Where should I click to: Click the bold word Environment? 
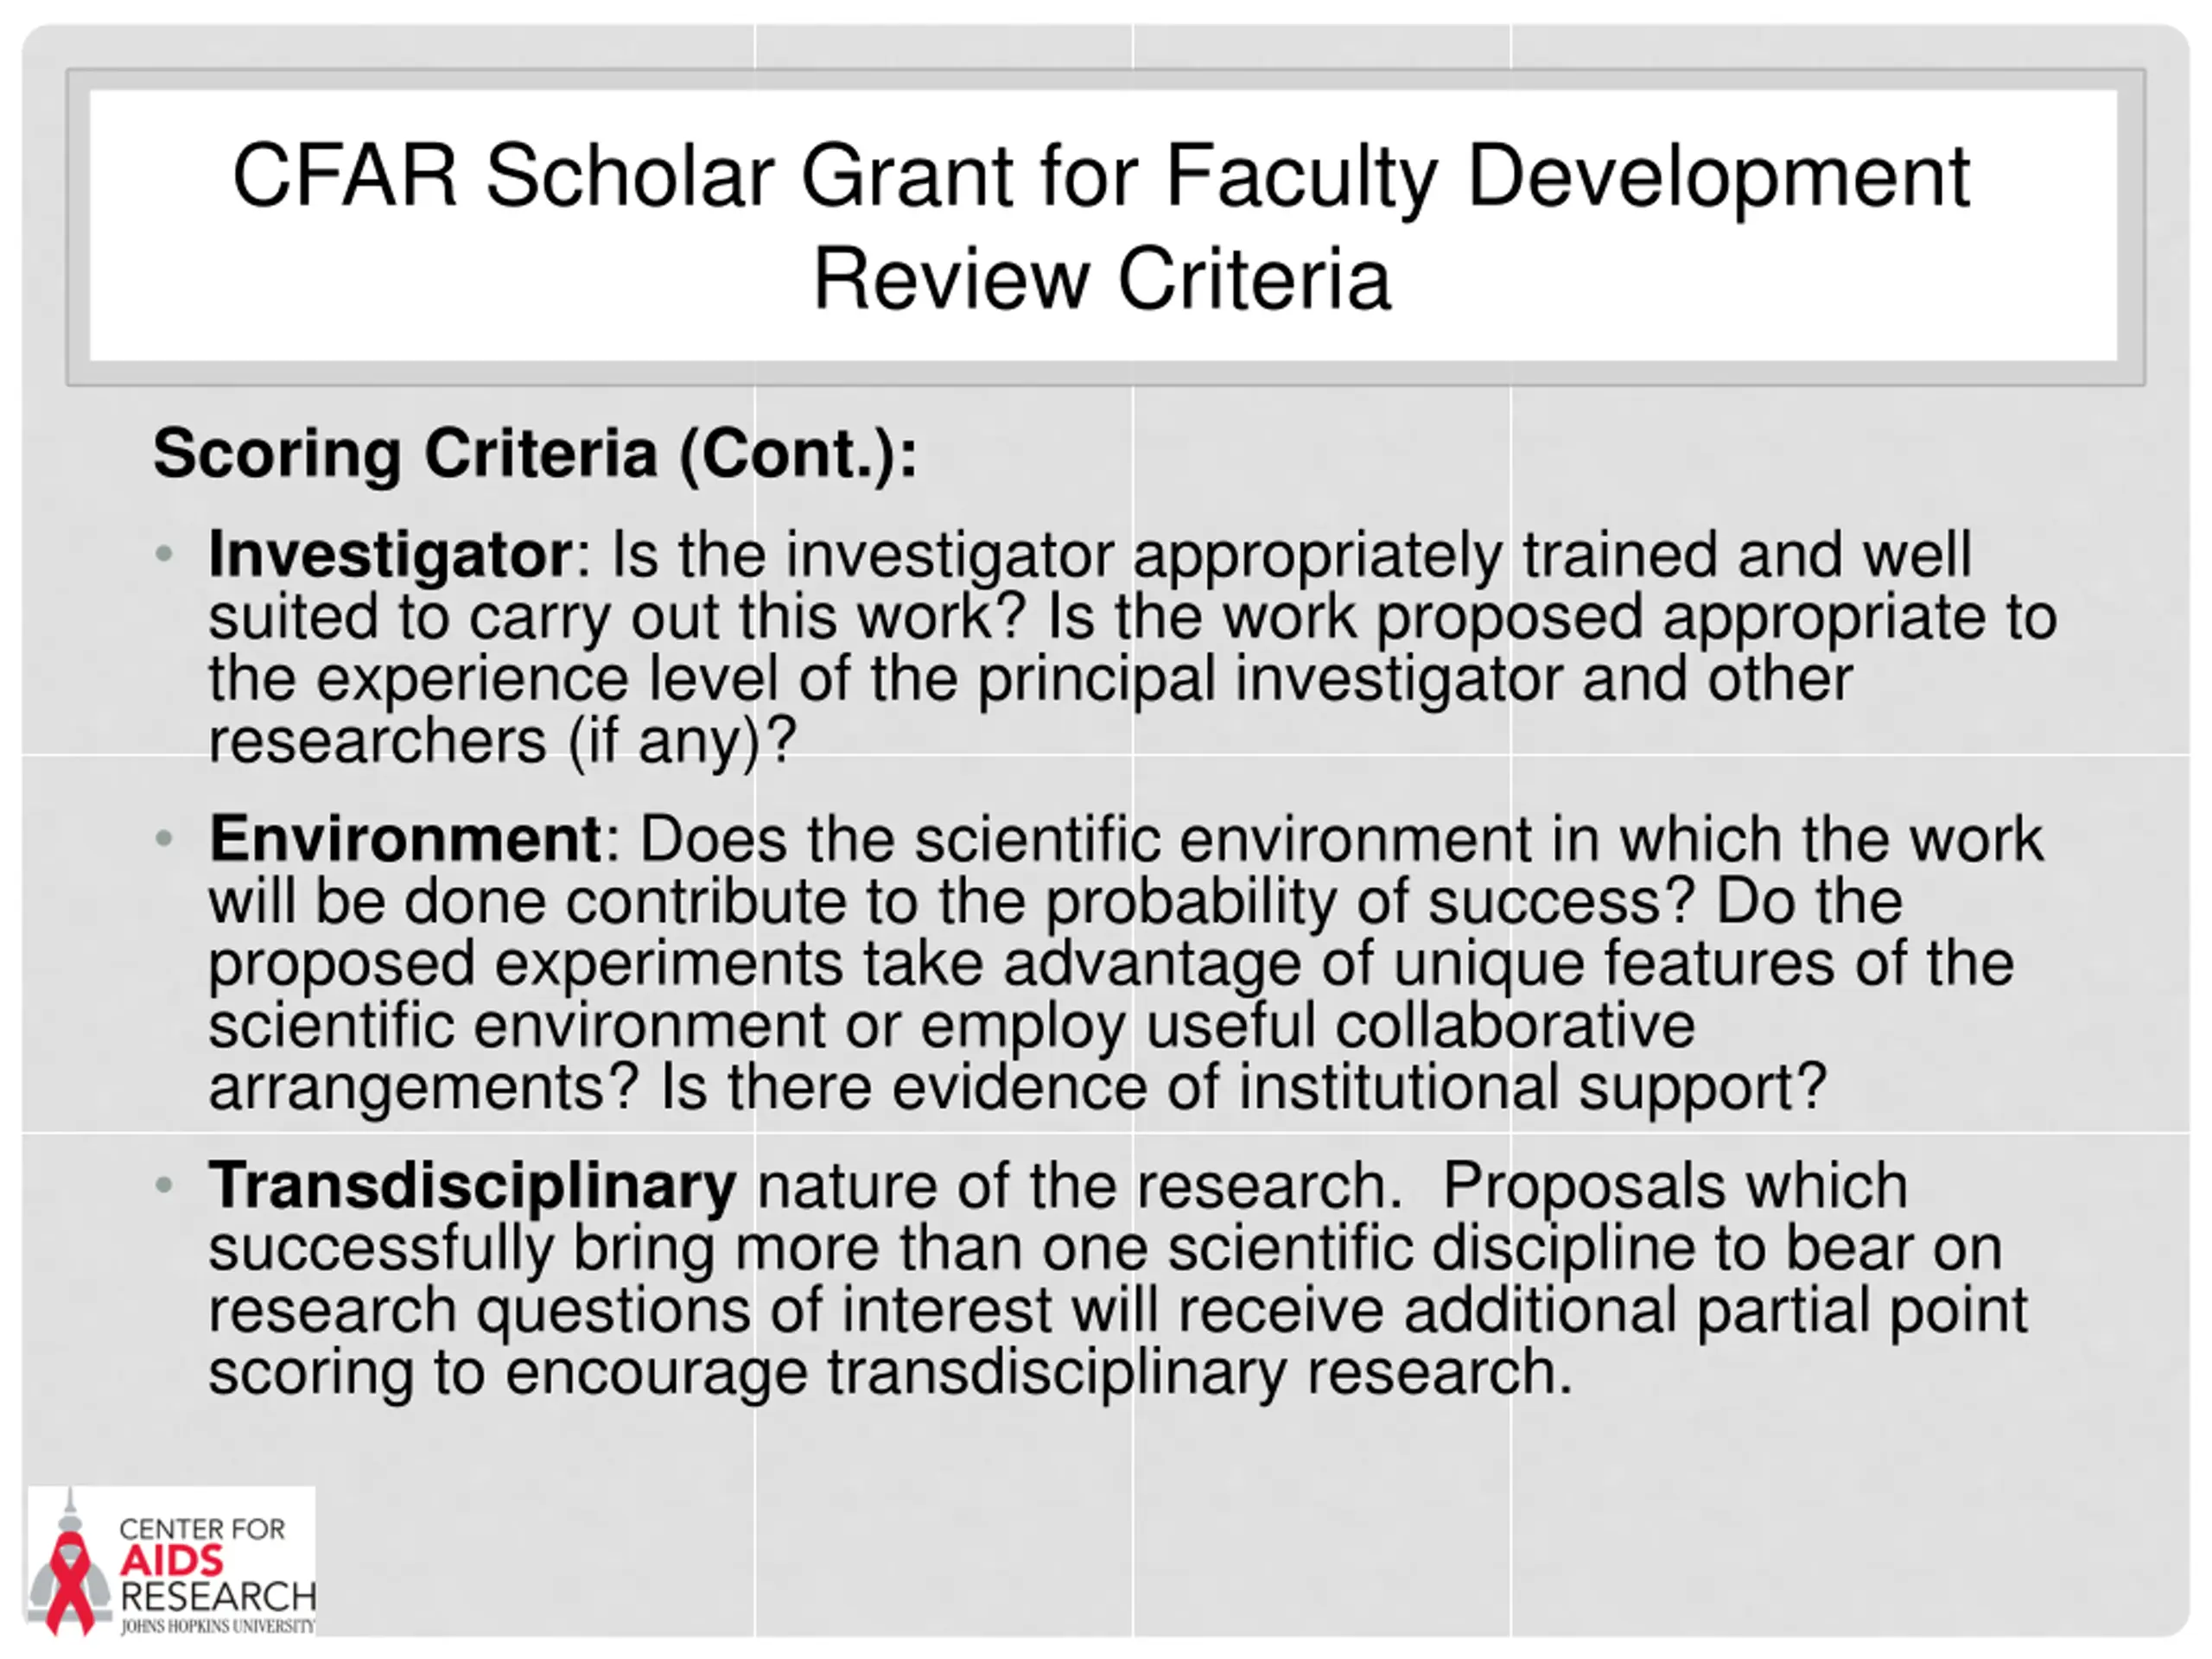405,838
